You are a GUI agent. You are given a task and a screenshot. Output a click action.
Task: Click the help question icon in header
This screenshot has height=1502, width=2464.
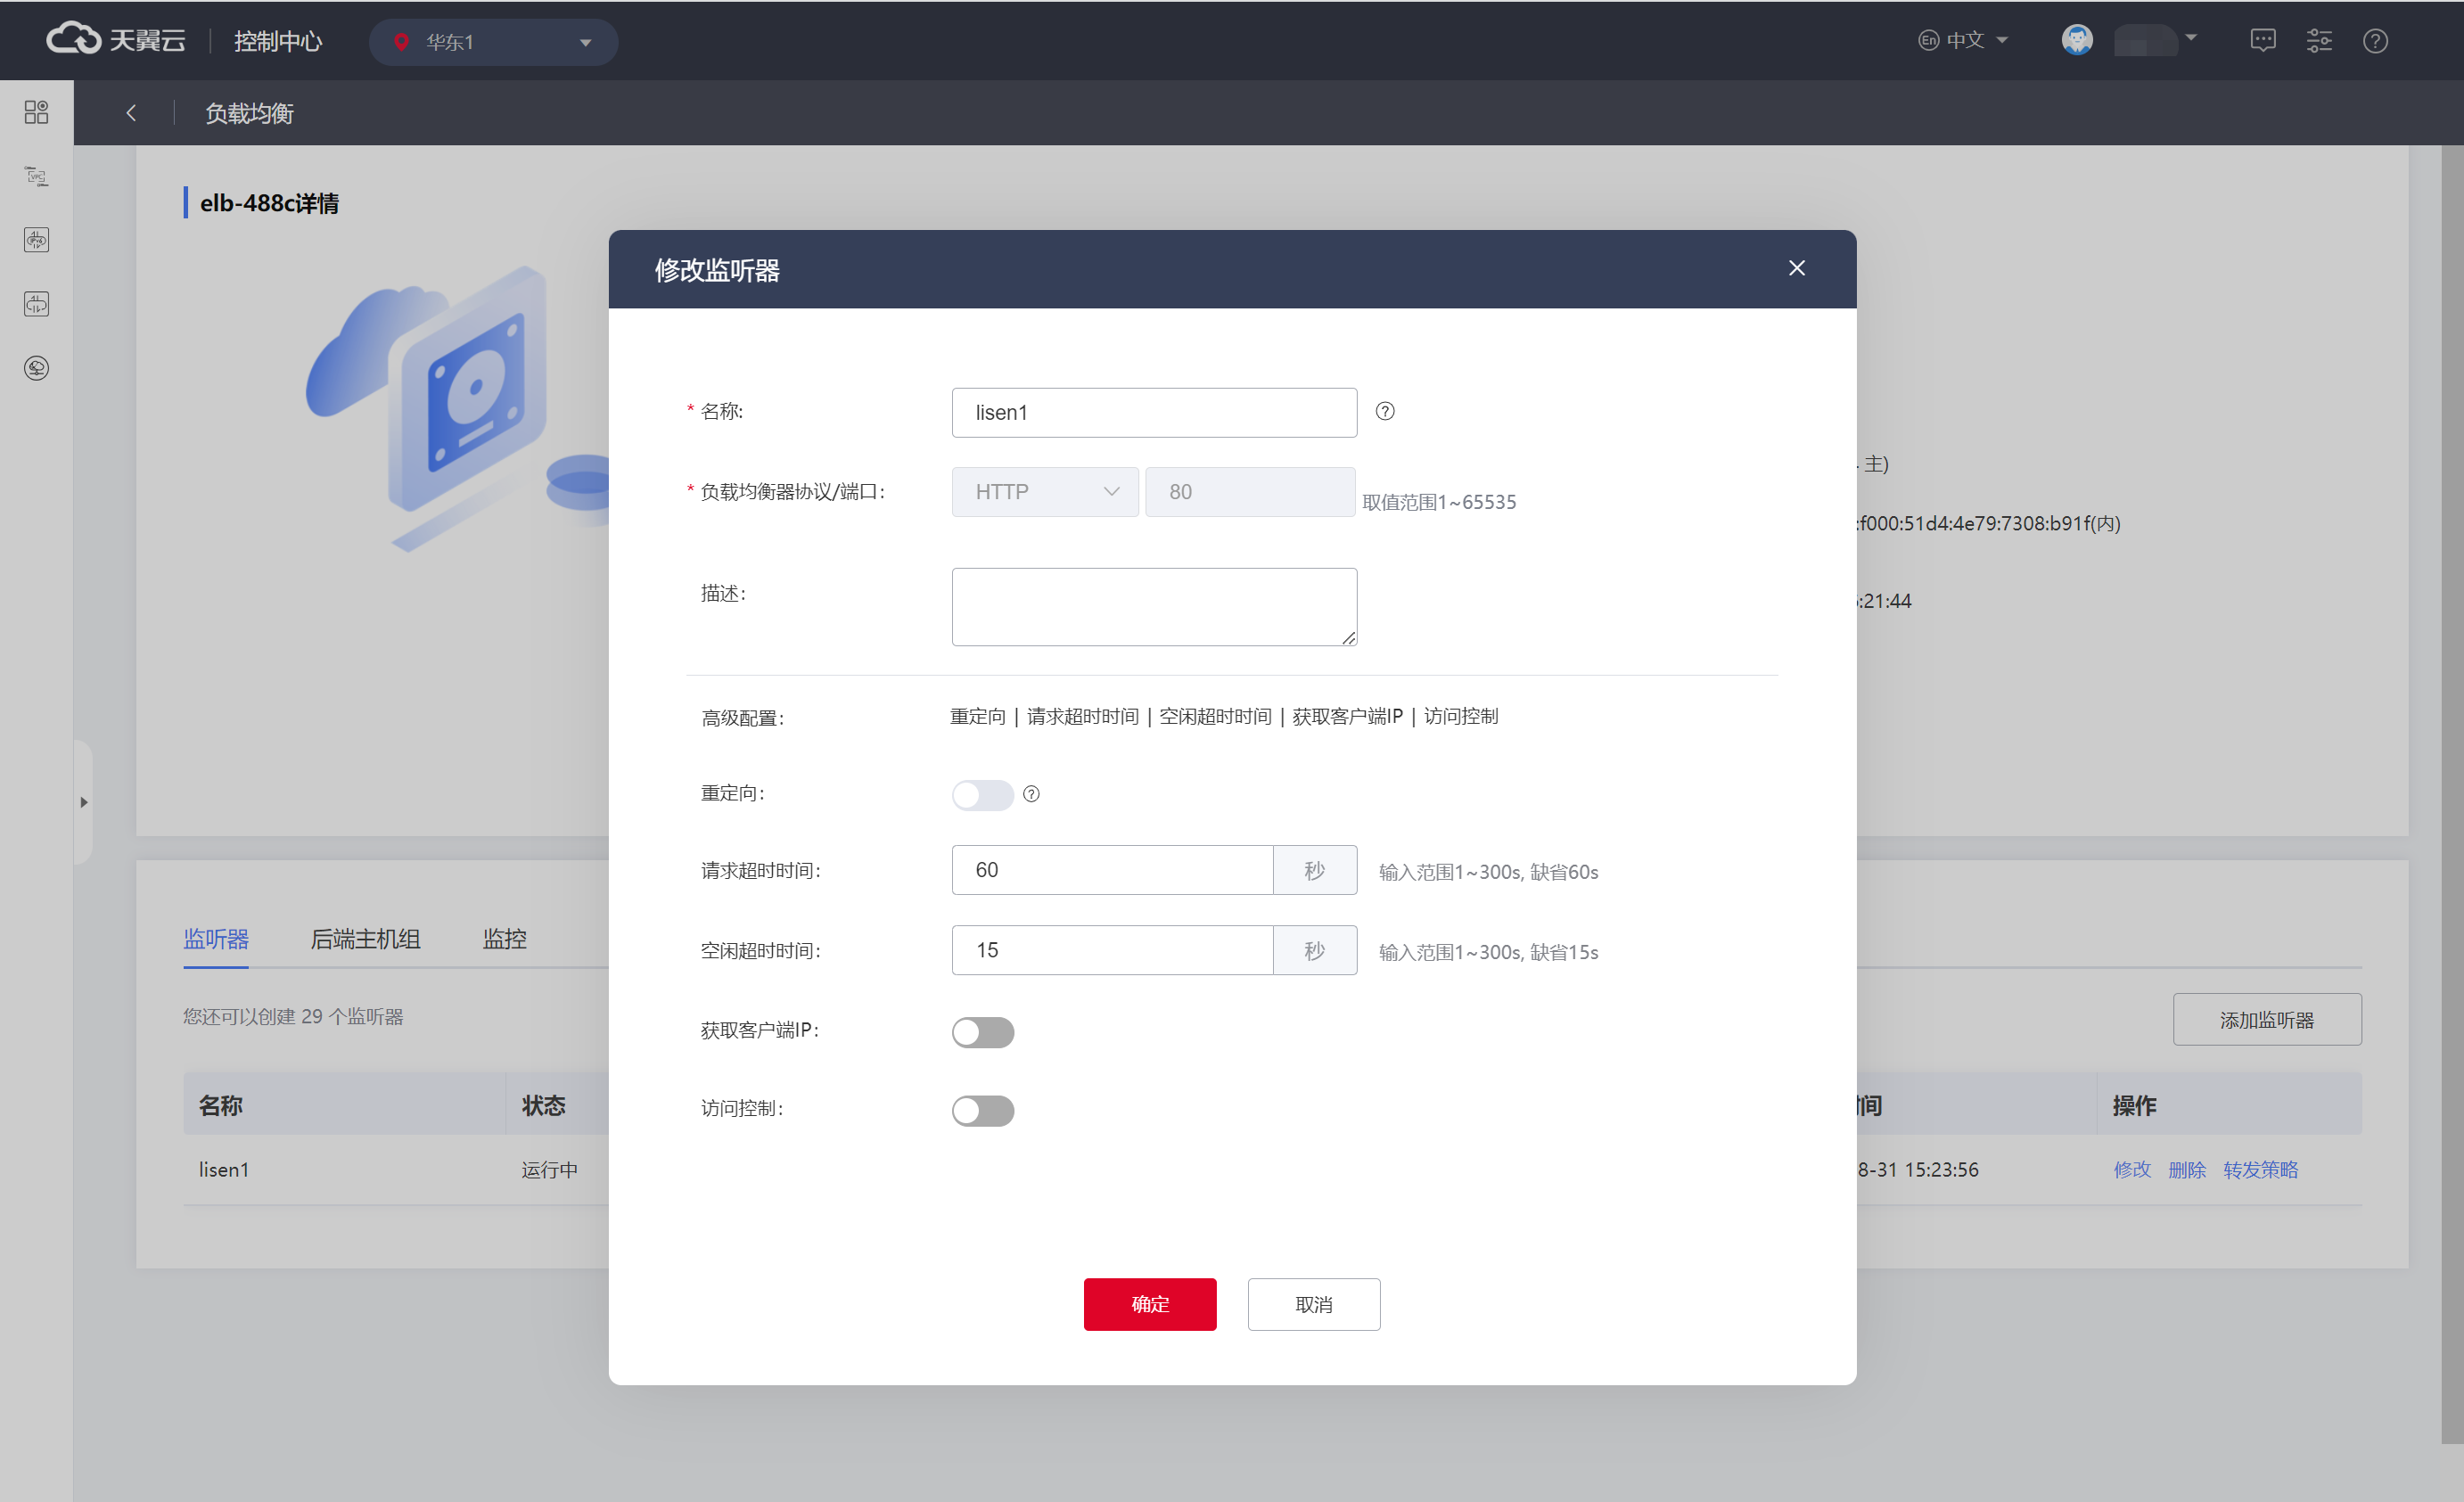2375,41
